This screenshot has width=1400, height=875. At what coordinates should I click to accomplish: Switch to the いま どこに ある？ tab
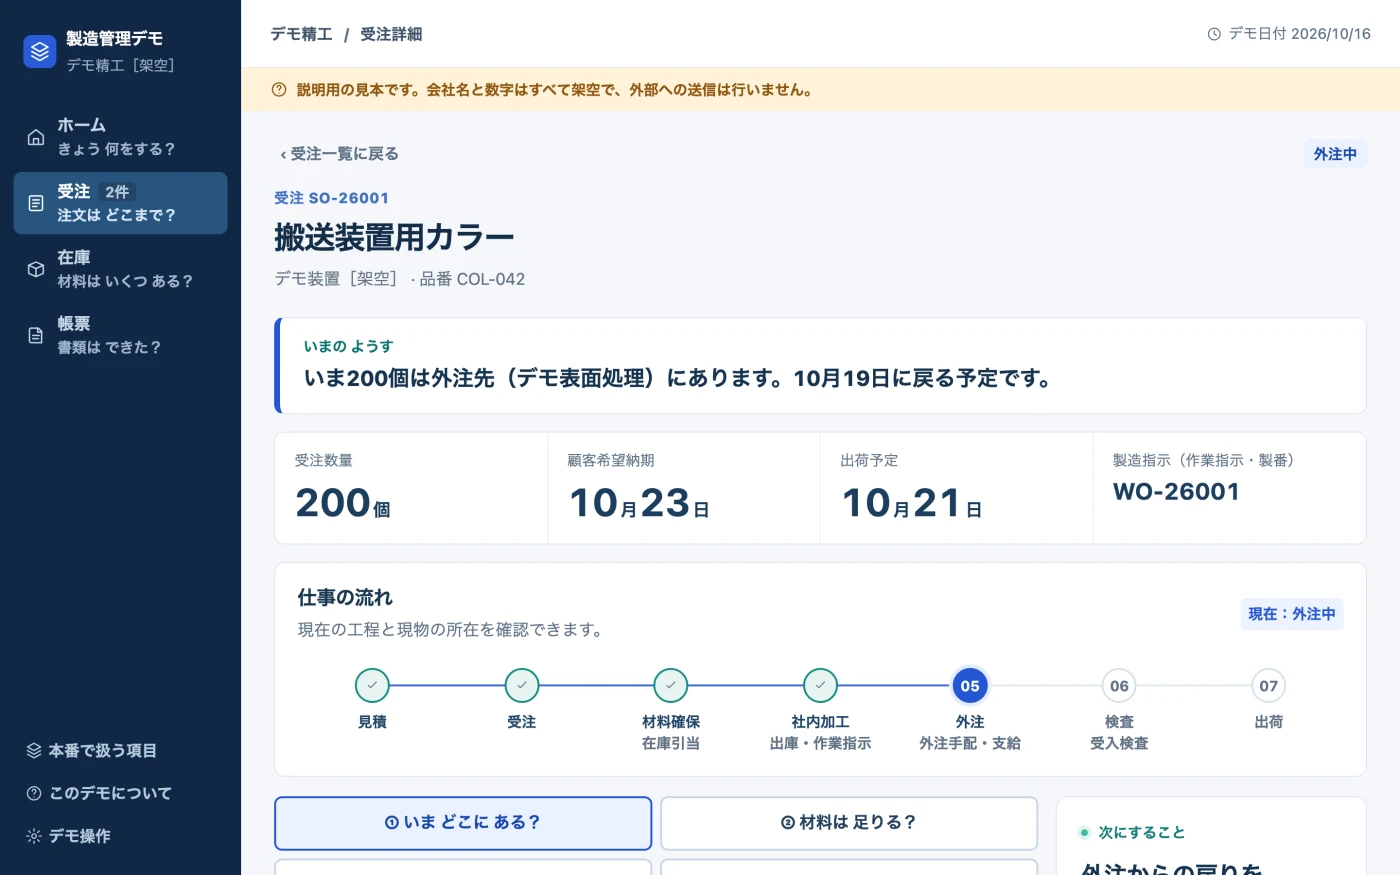463,823
